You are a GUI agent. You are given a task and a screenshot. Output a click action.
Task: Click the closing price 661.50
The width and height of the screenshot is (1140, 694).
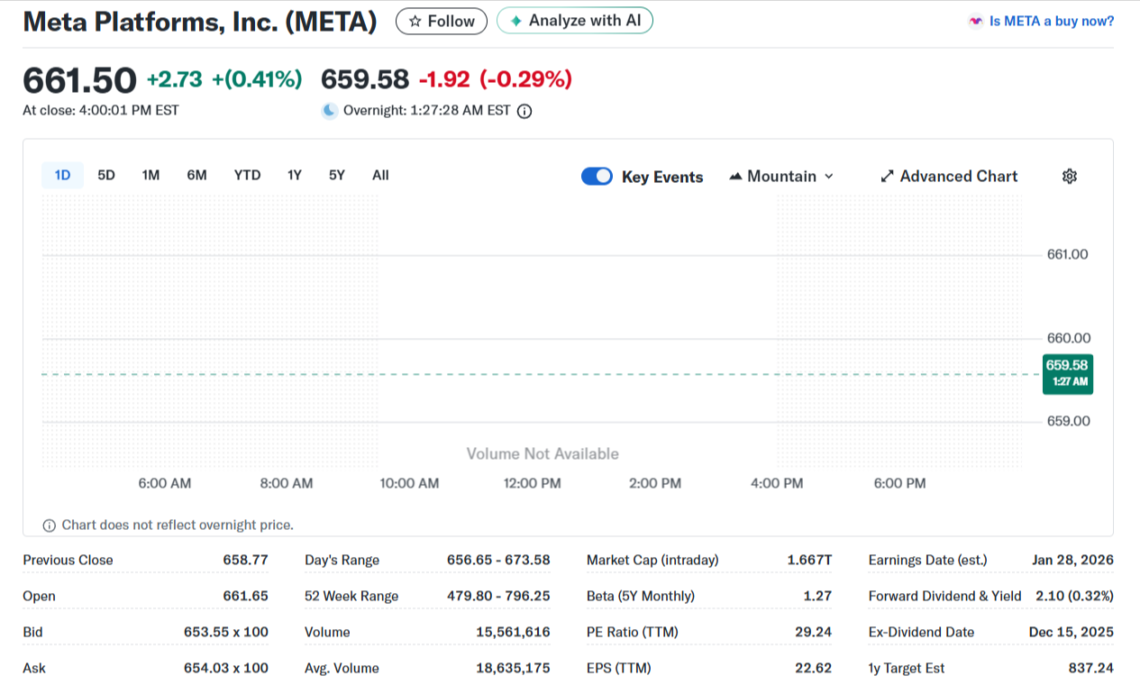point(79,80)
